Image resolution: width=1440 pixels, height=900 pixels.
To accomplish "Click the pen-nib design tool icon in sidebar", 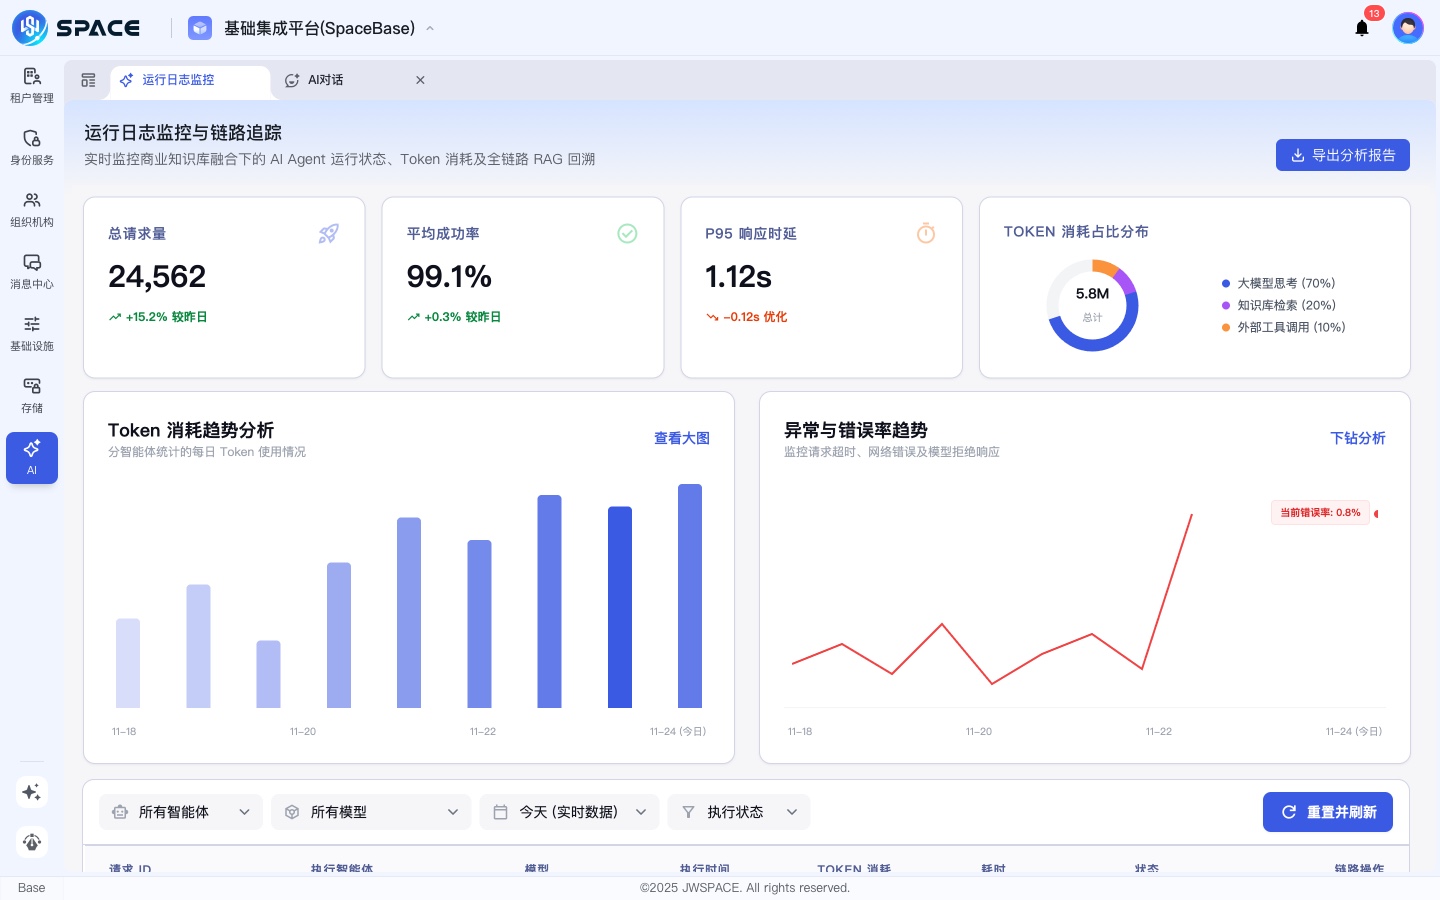I will click(32, 842).
